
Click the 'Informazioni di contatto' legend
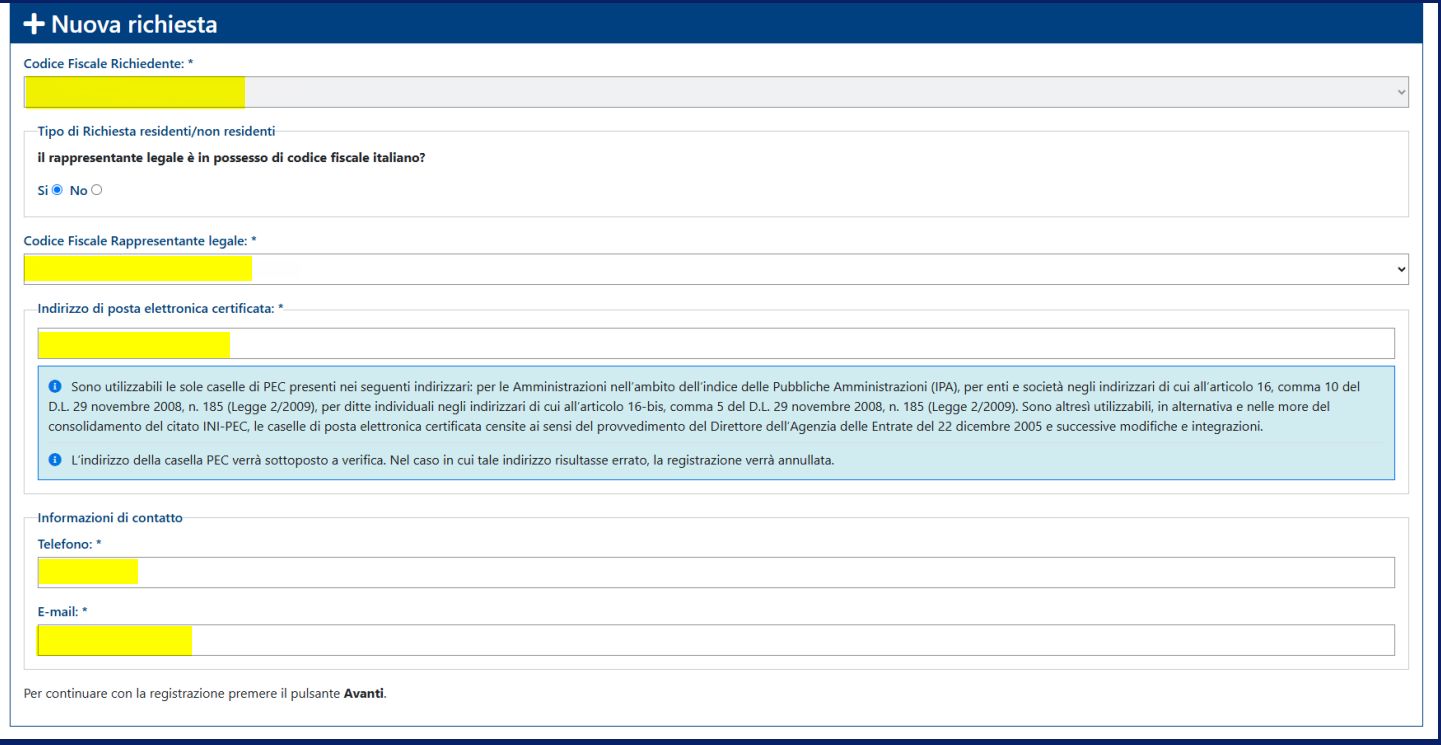click(110, 518)
